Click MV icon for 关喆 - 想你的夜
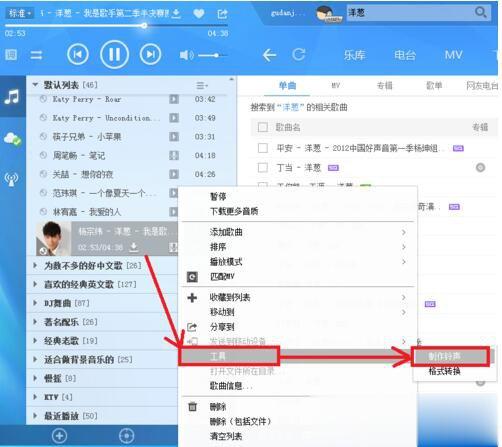Image resolution: width=502 pixels, height=447 pixels. pos(174,174)
